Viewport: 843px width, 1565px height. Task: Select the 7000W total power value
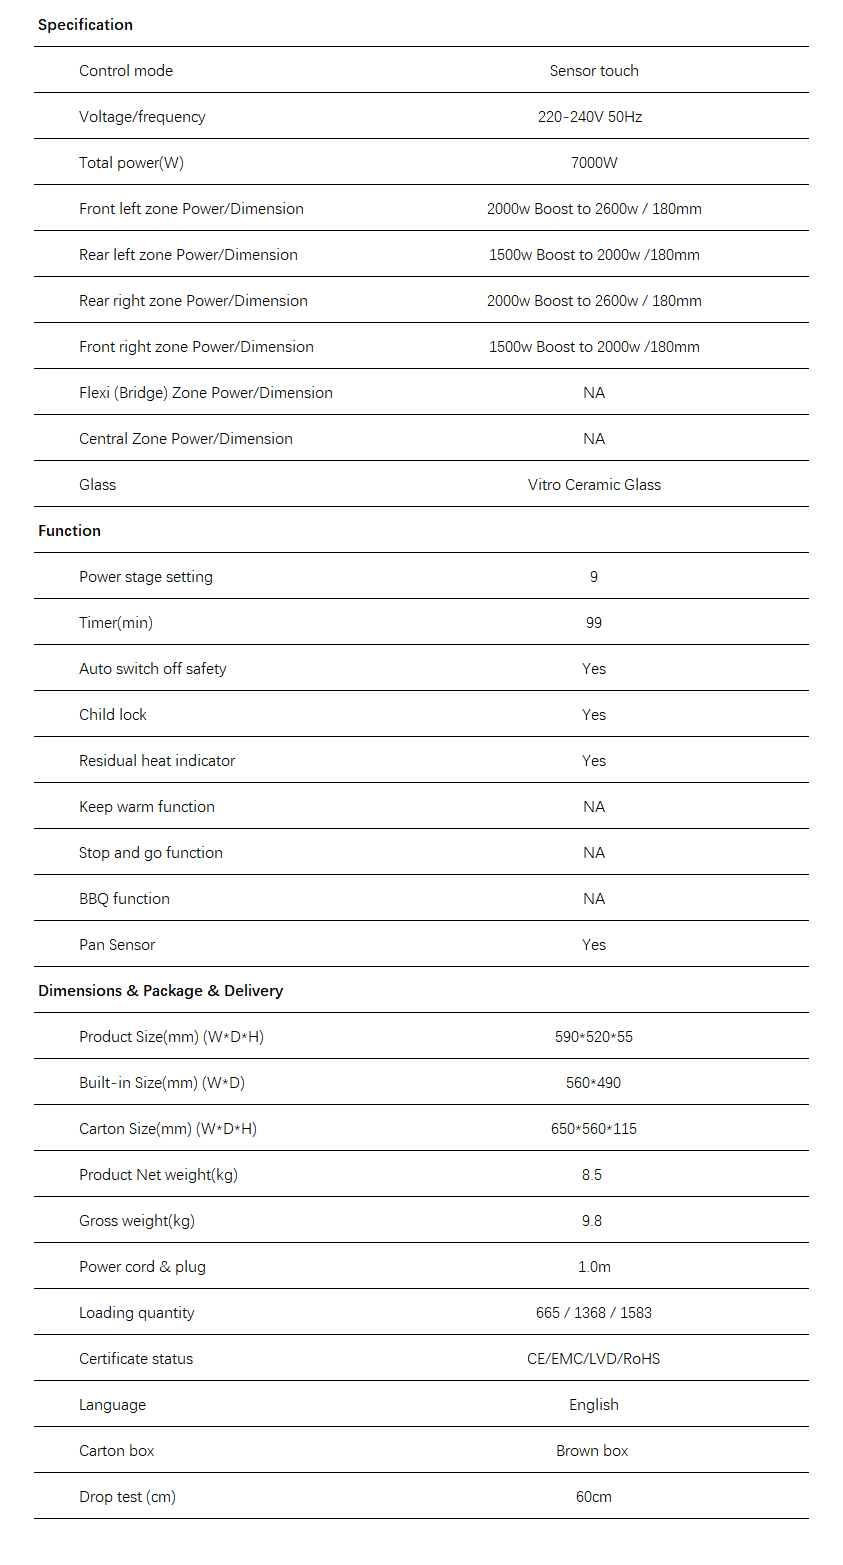tap(594, 163)
